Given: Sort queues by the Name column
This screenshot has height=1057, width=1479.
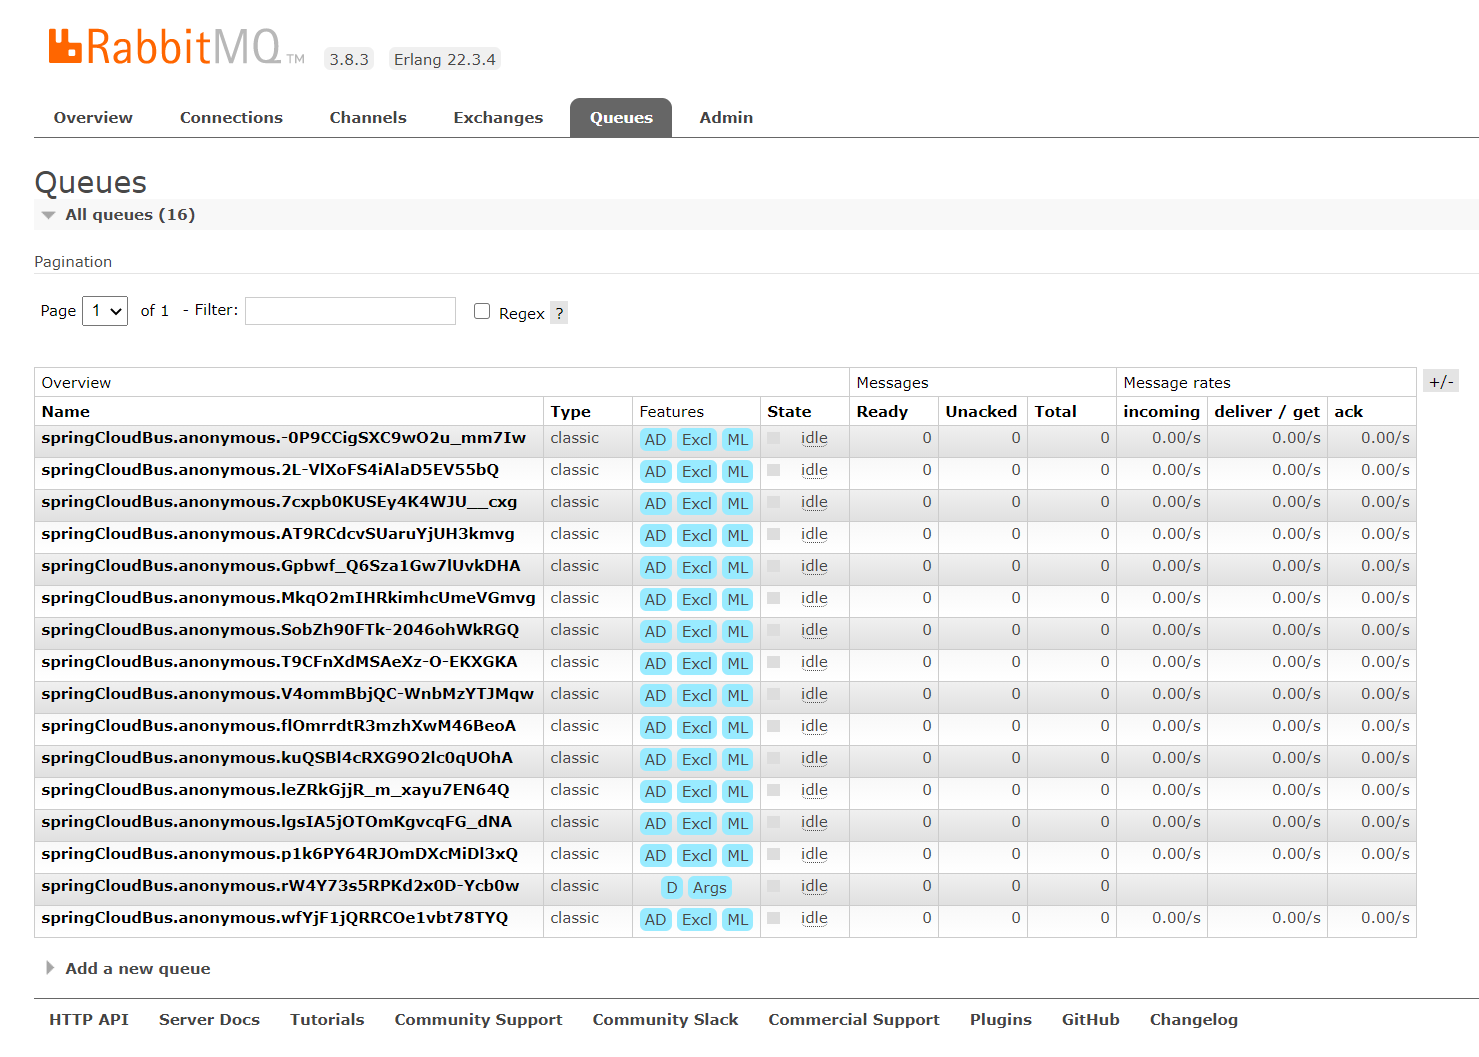Looking at the screenshot, I should pos(66,412).
